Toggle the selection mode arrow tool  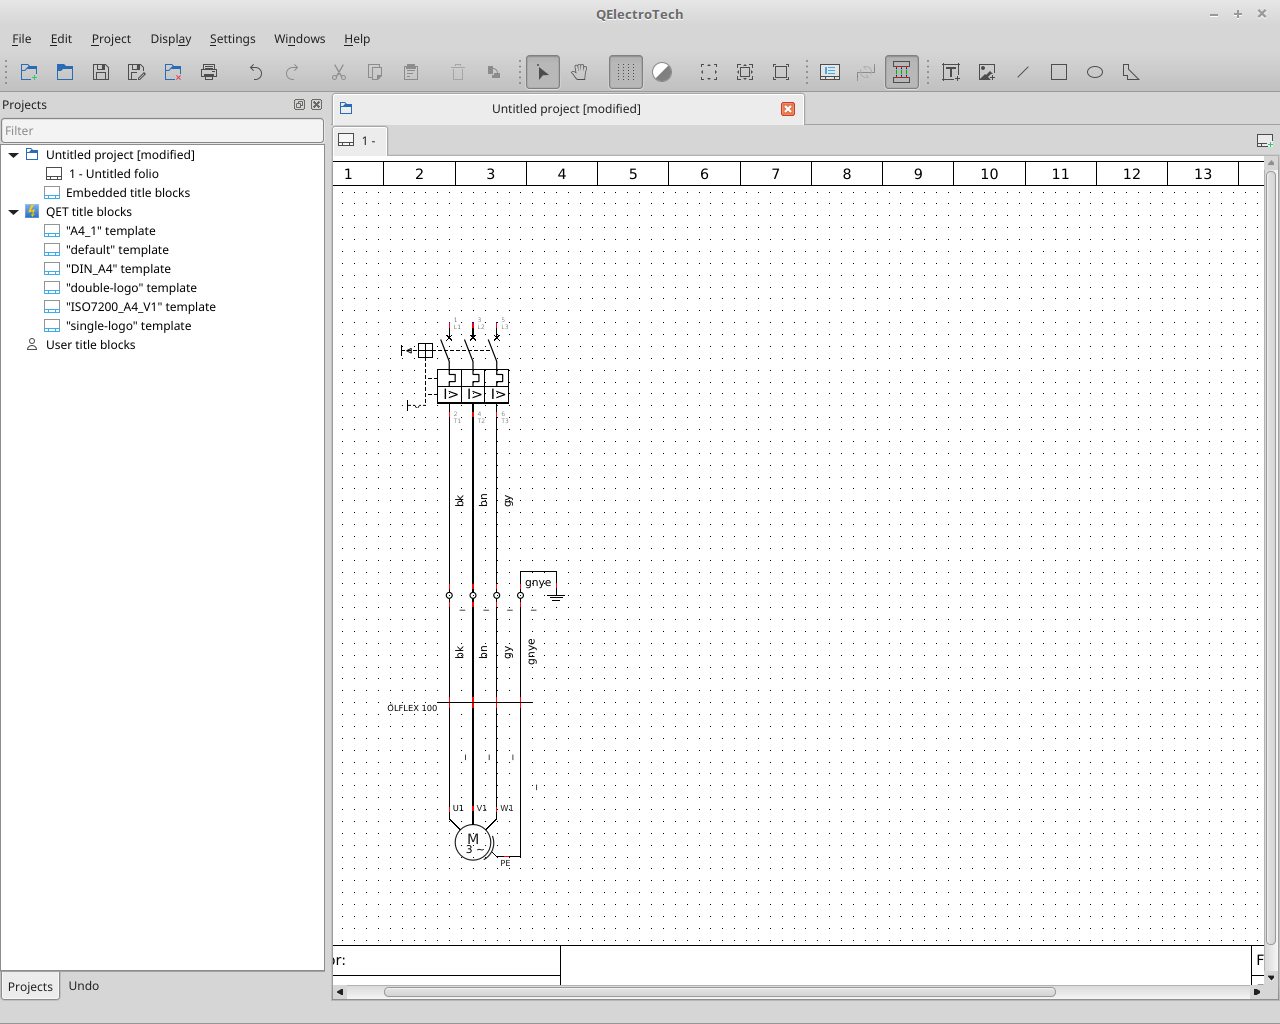coord(543,72)
